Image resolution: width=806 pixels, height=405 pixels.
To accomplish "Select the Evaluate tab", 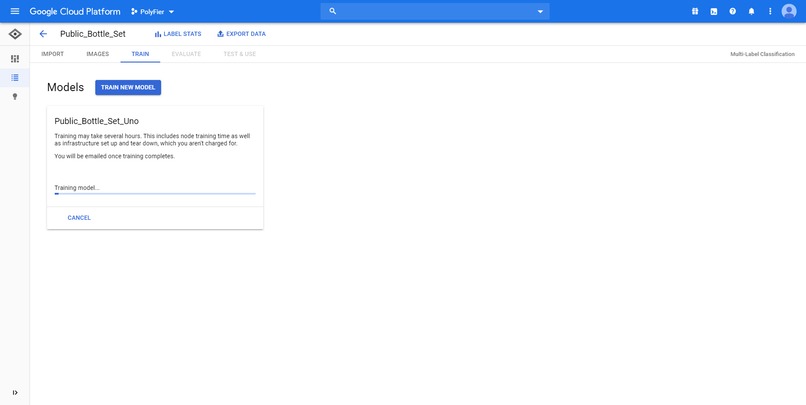I will [186, 54].
